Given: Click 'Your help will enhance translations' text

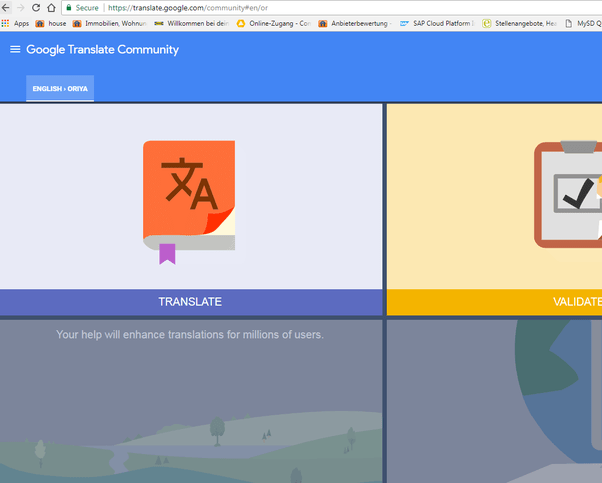Looking at the screenshot, I should click(190, 334).
